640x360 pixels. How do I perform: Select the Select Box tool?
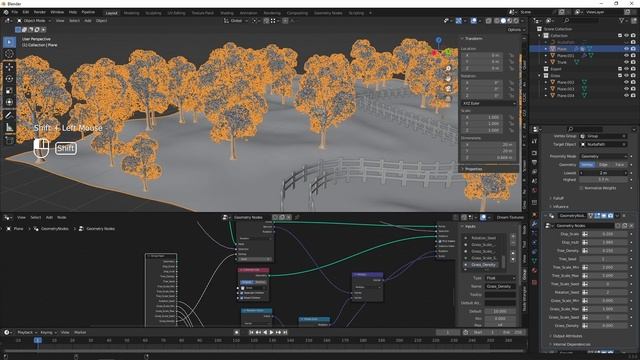coord(9,42)
